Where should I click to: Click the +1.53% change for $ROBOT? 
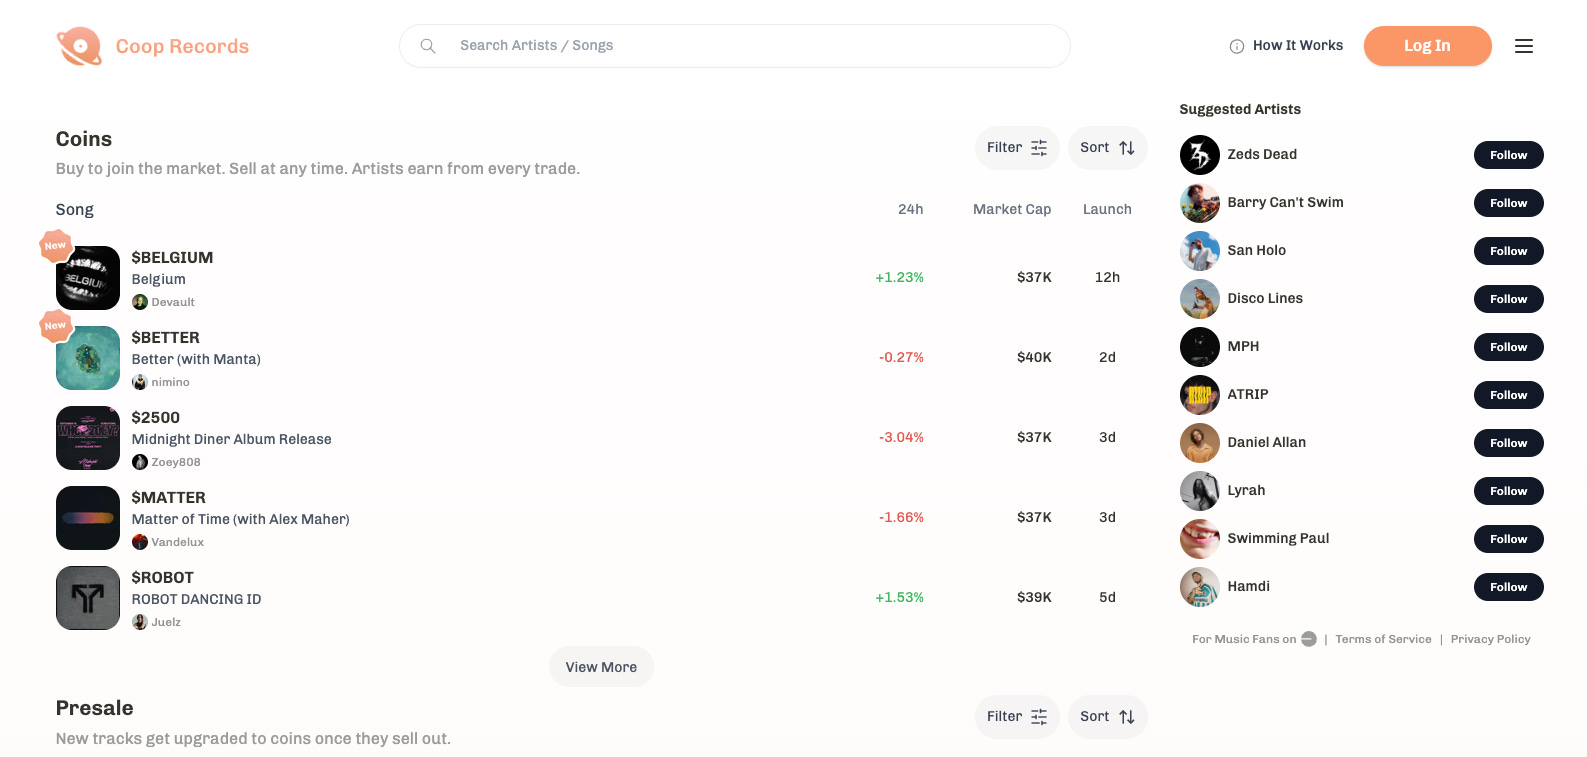click(x=899, y=597)
